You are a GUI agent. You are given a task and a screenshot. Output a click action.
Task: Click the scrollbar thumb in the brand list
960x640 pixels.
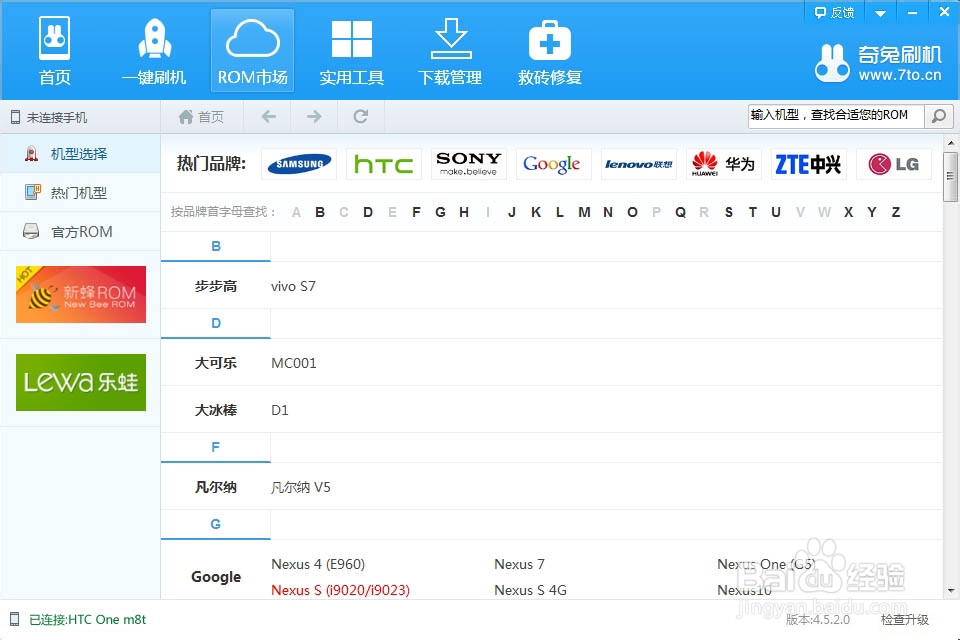[950, 176]
